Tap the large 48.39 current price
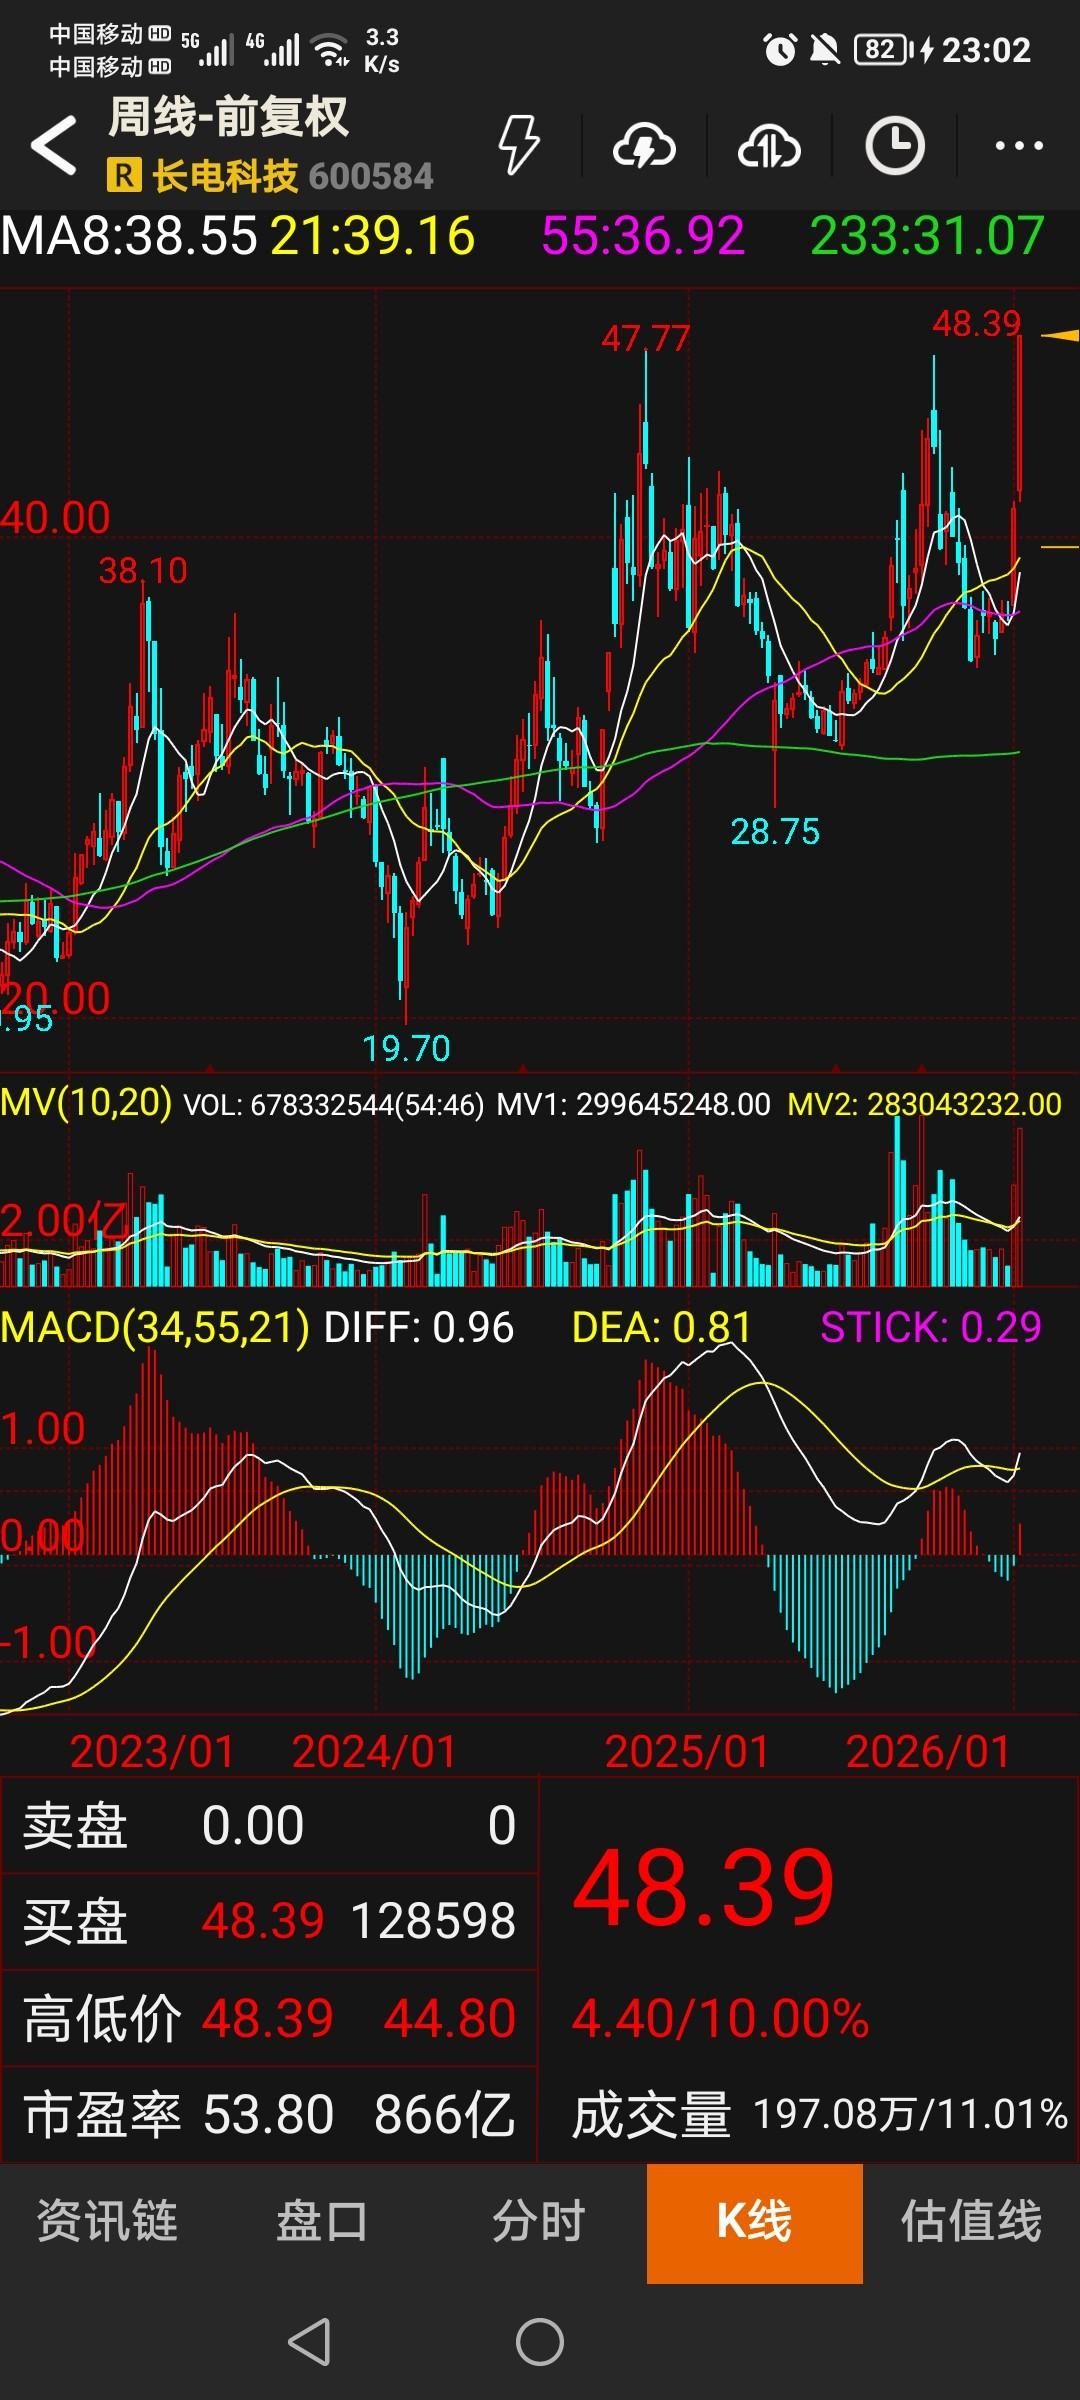The image size is (1080, 2400). coord(704,1888)
